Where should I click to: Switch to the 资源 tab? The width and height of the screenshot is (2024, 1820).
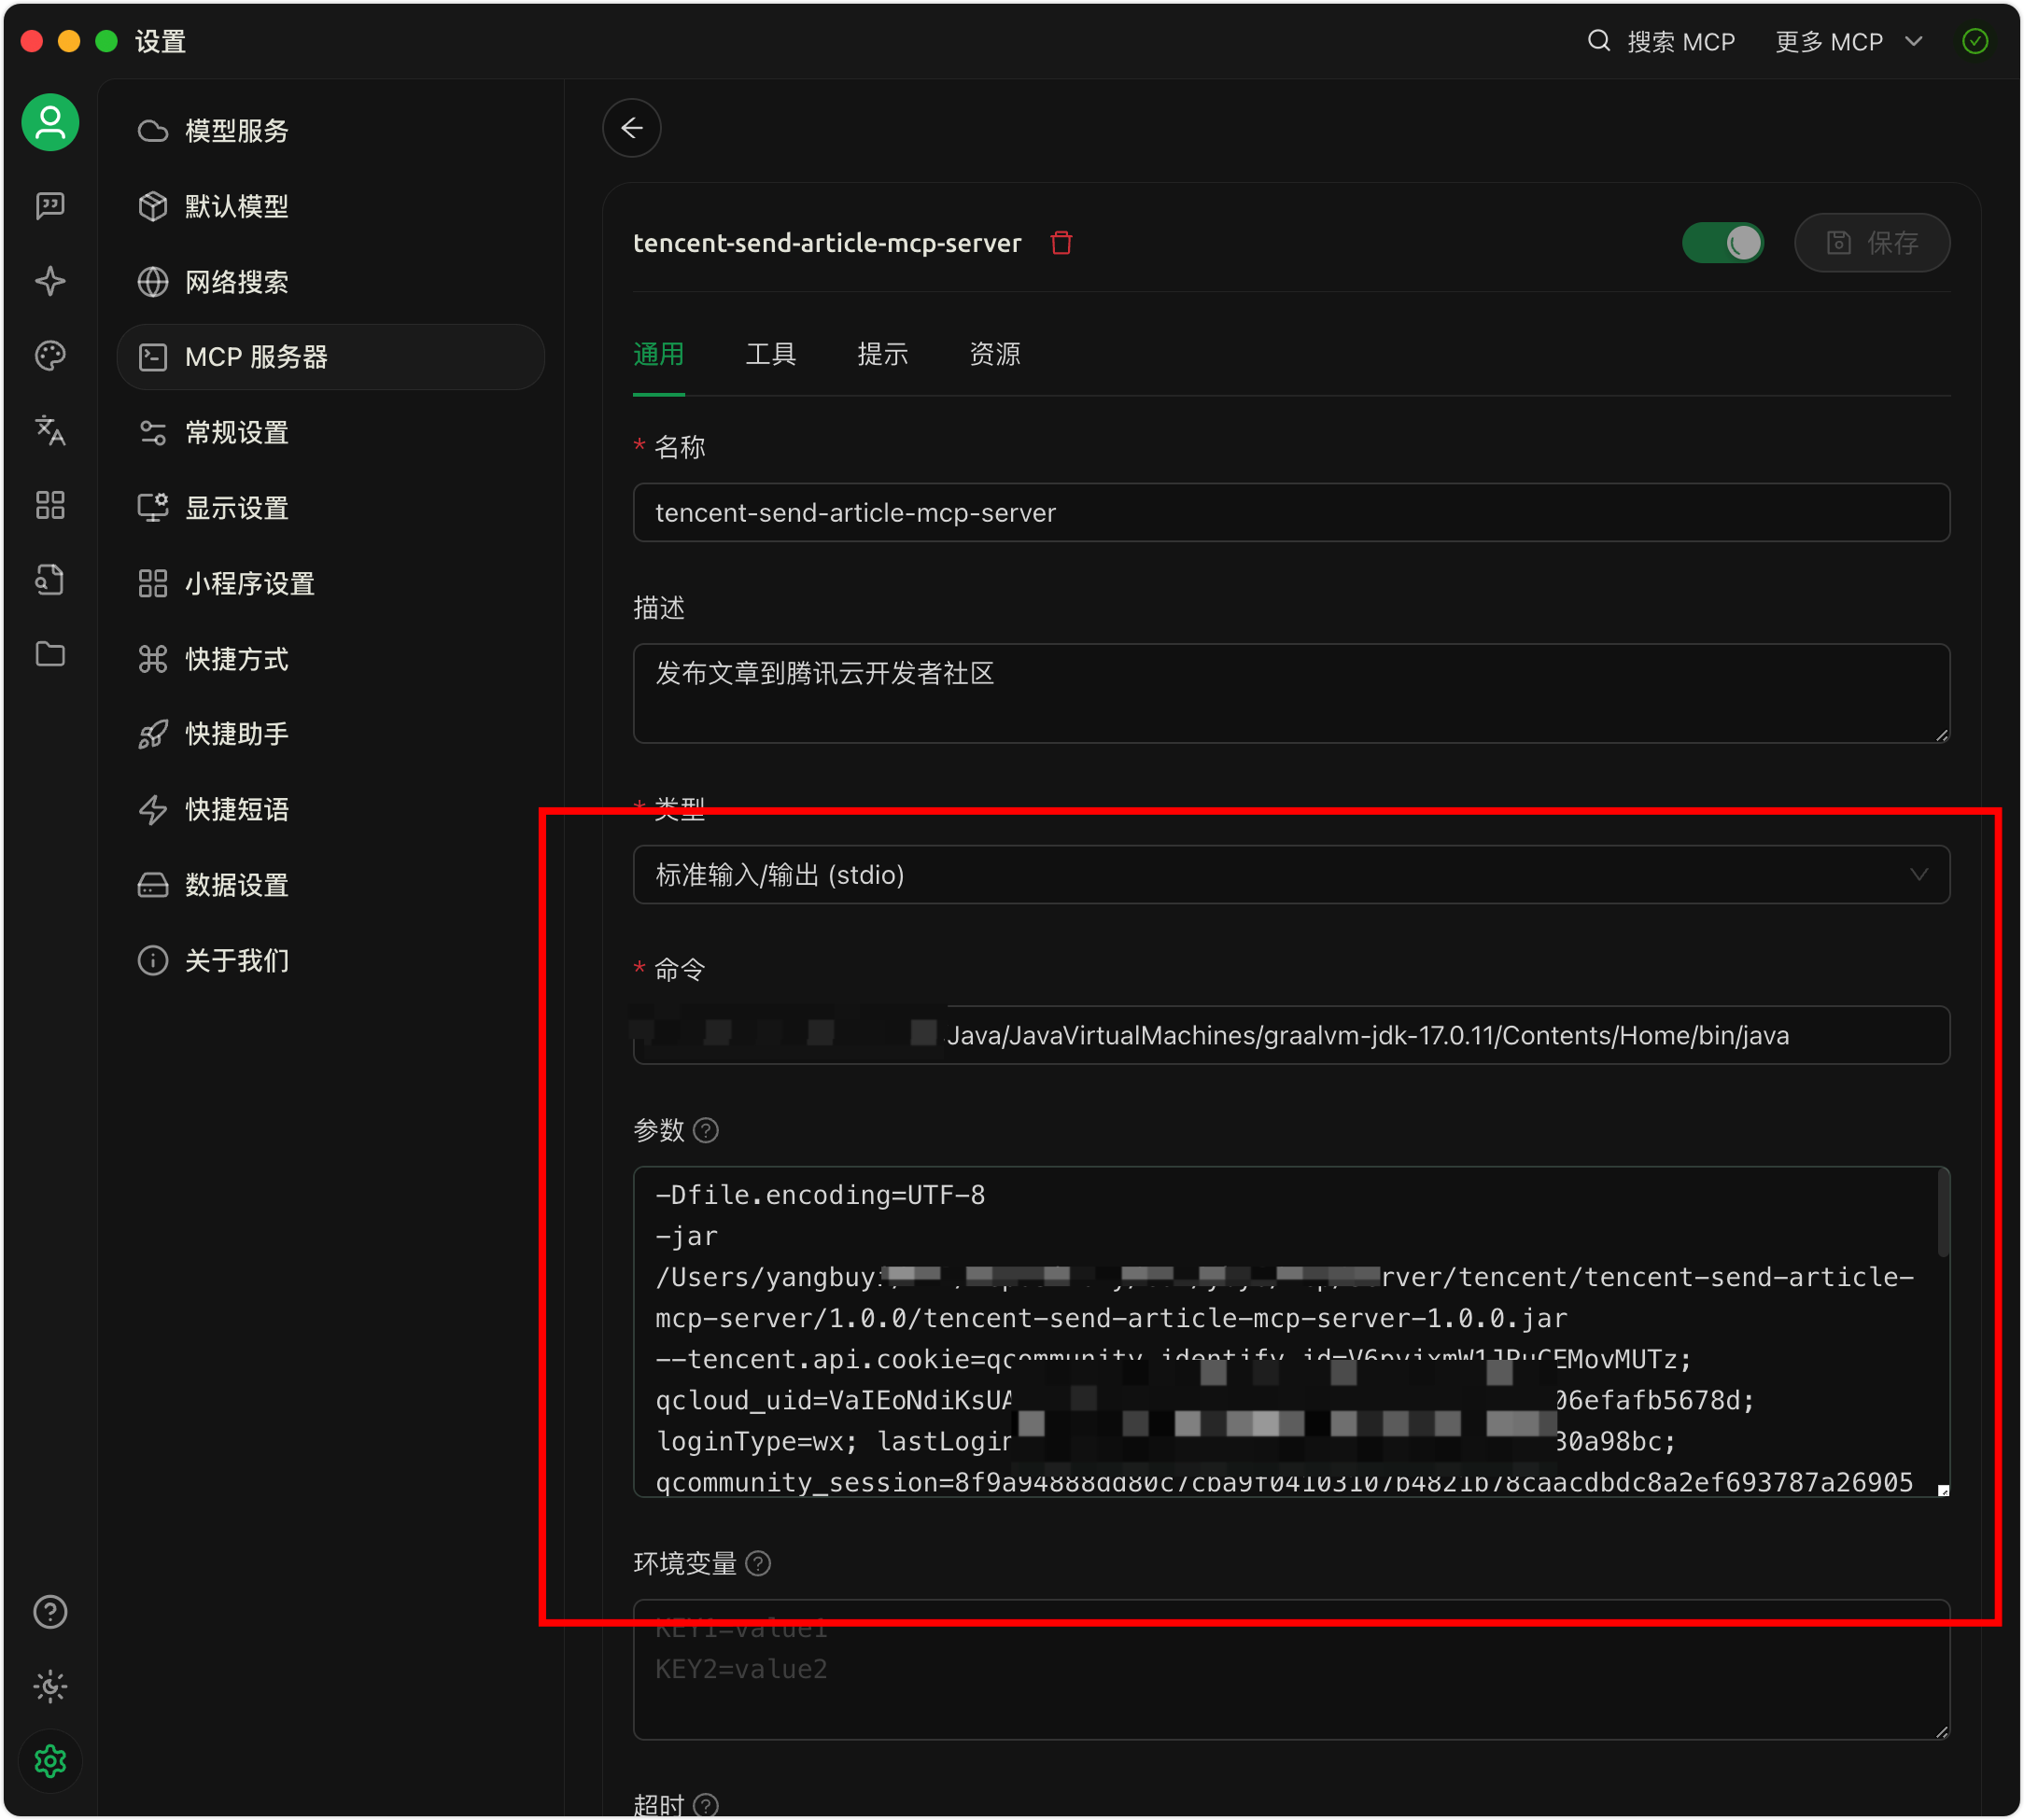995,354
